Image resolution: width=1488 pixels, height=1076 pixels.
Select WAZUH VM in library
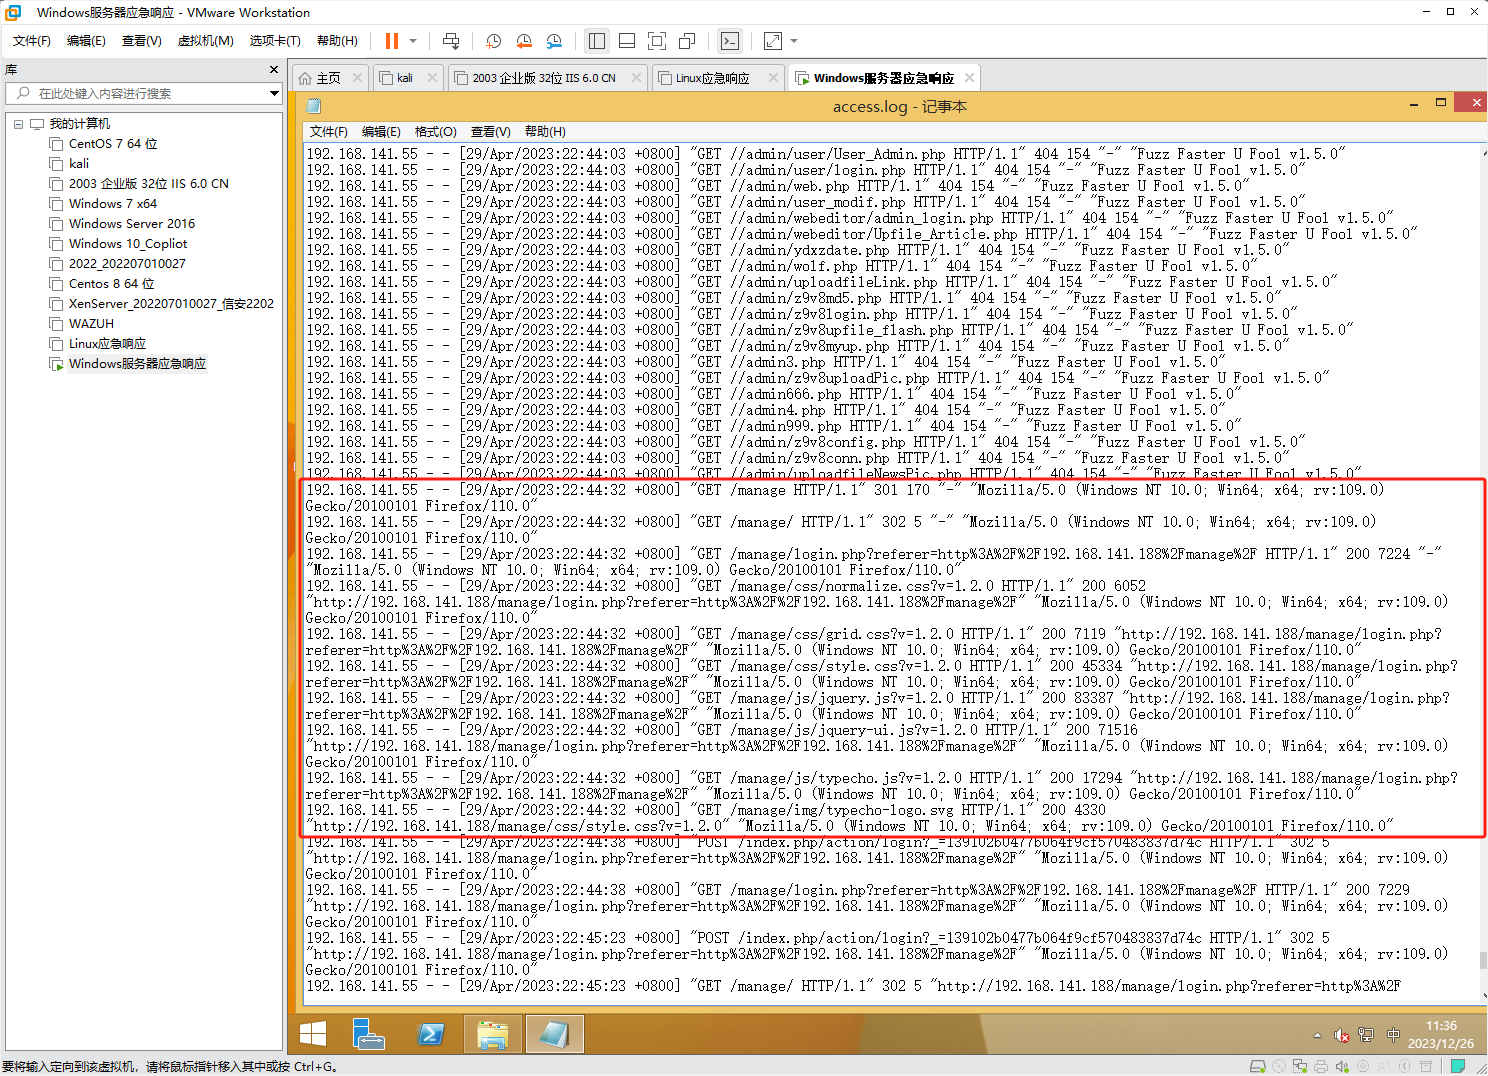pos(82,324)
